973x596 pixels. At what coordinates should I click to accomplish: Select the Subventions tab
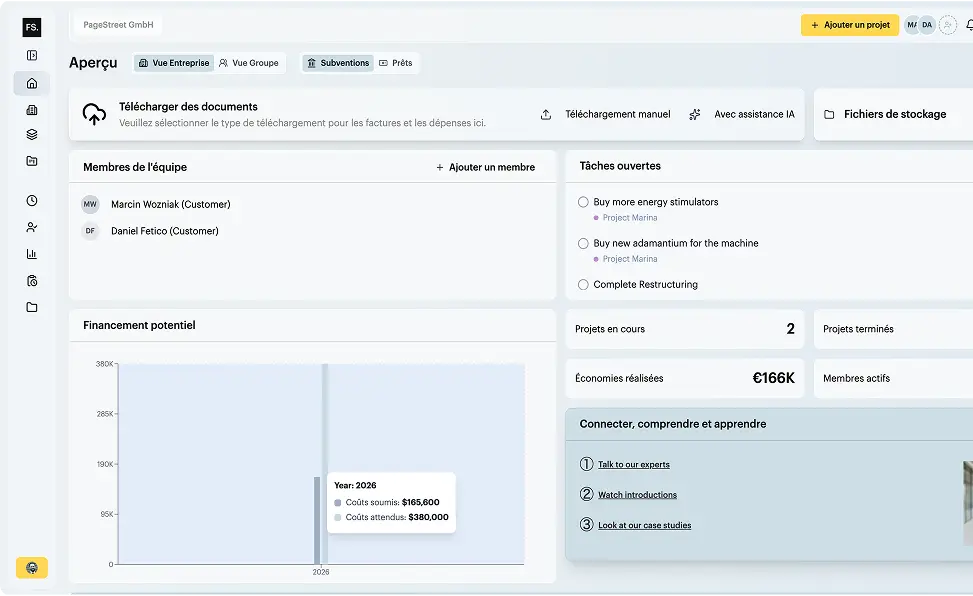(x=338, y=63)
